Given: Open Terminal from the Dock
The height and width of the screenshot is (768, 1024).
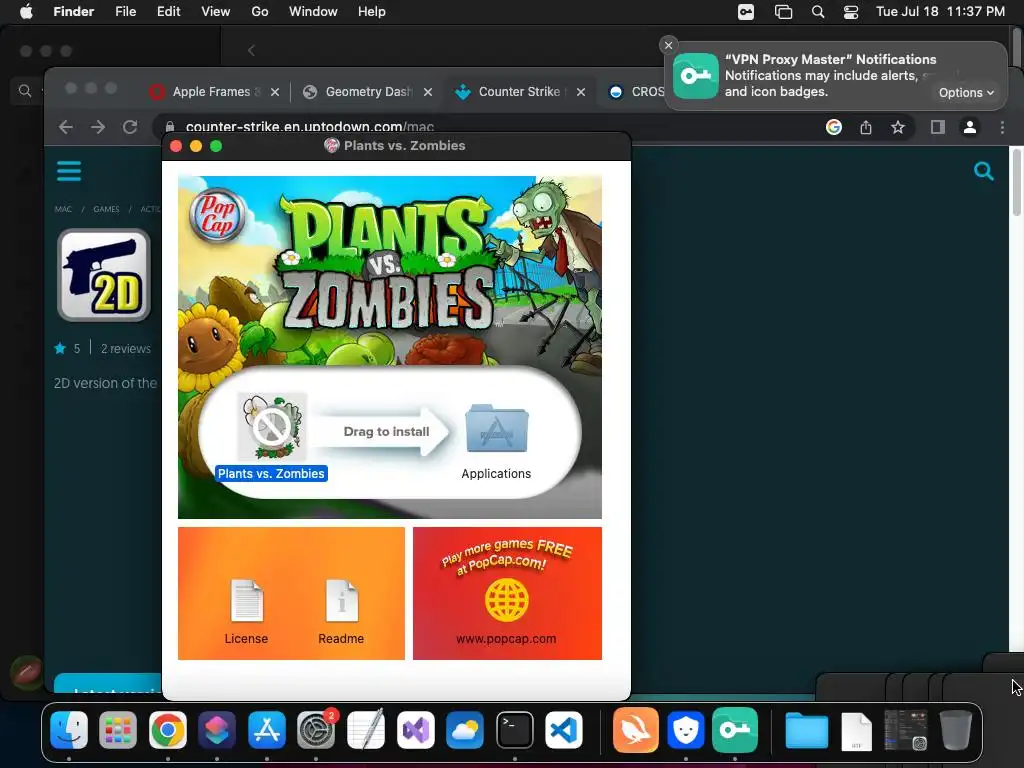Looking at the screenshot, I should 515,730.
